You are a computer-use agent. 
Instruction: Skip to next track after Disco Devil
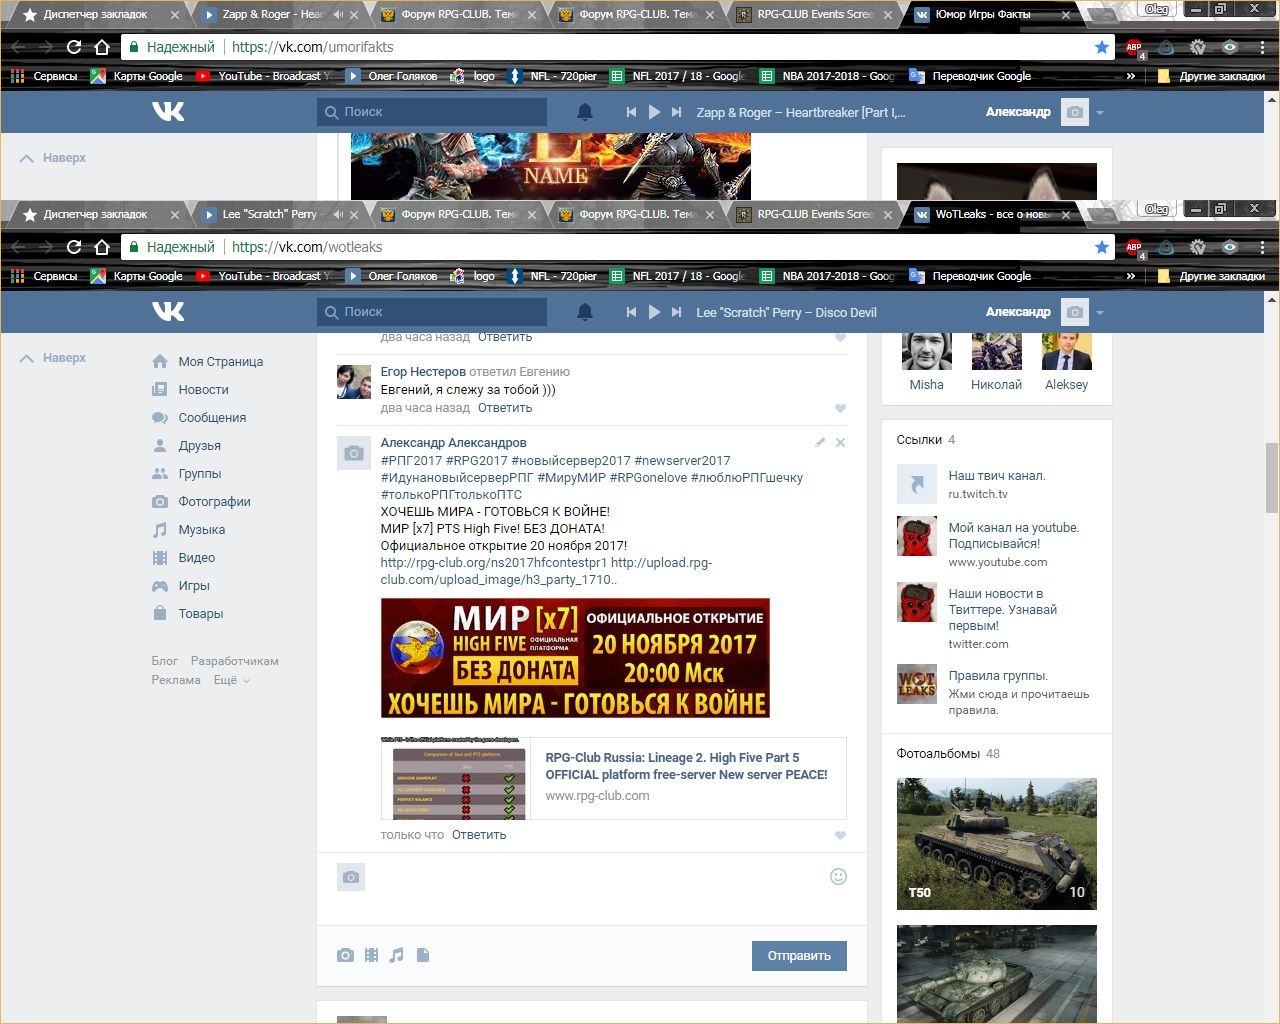[x=677, y=312]
